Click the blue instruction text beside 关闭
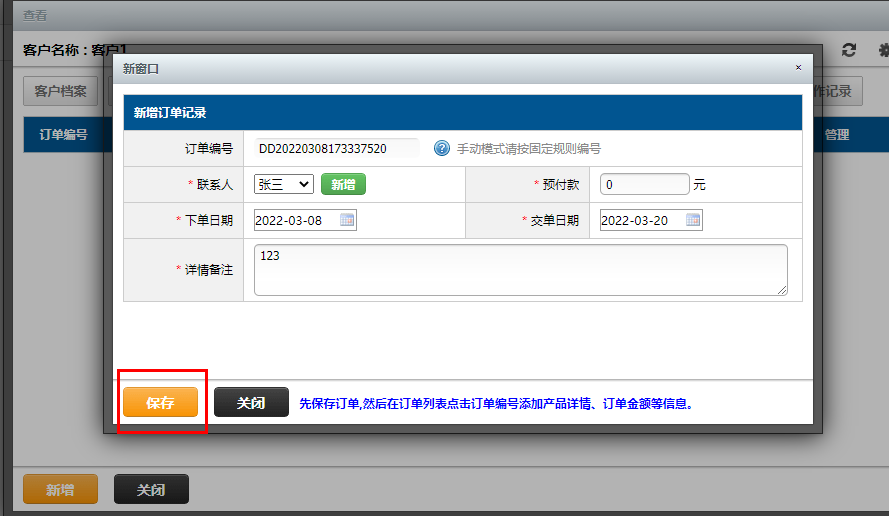 (x=496, y=404)
